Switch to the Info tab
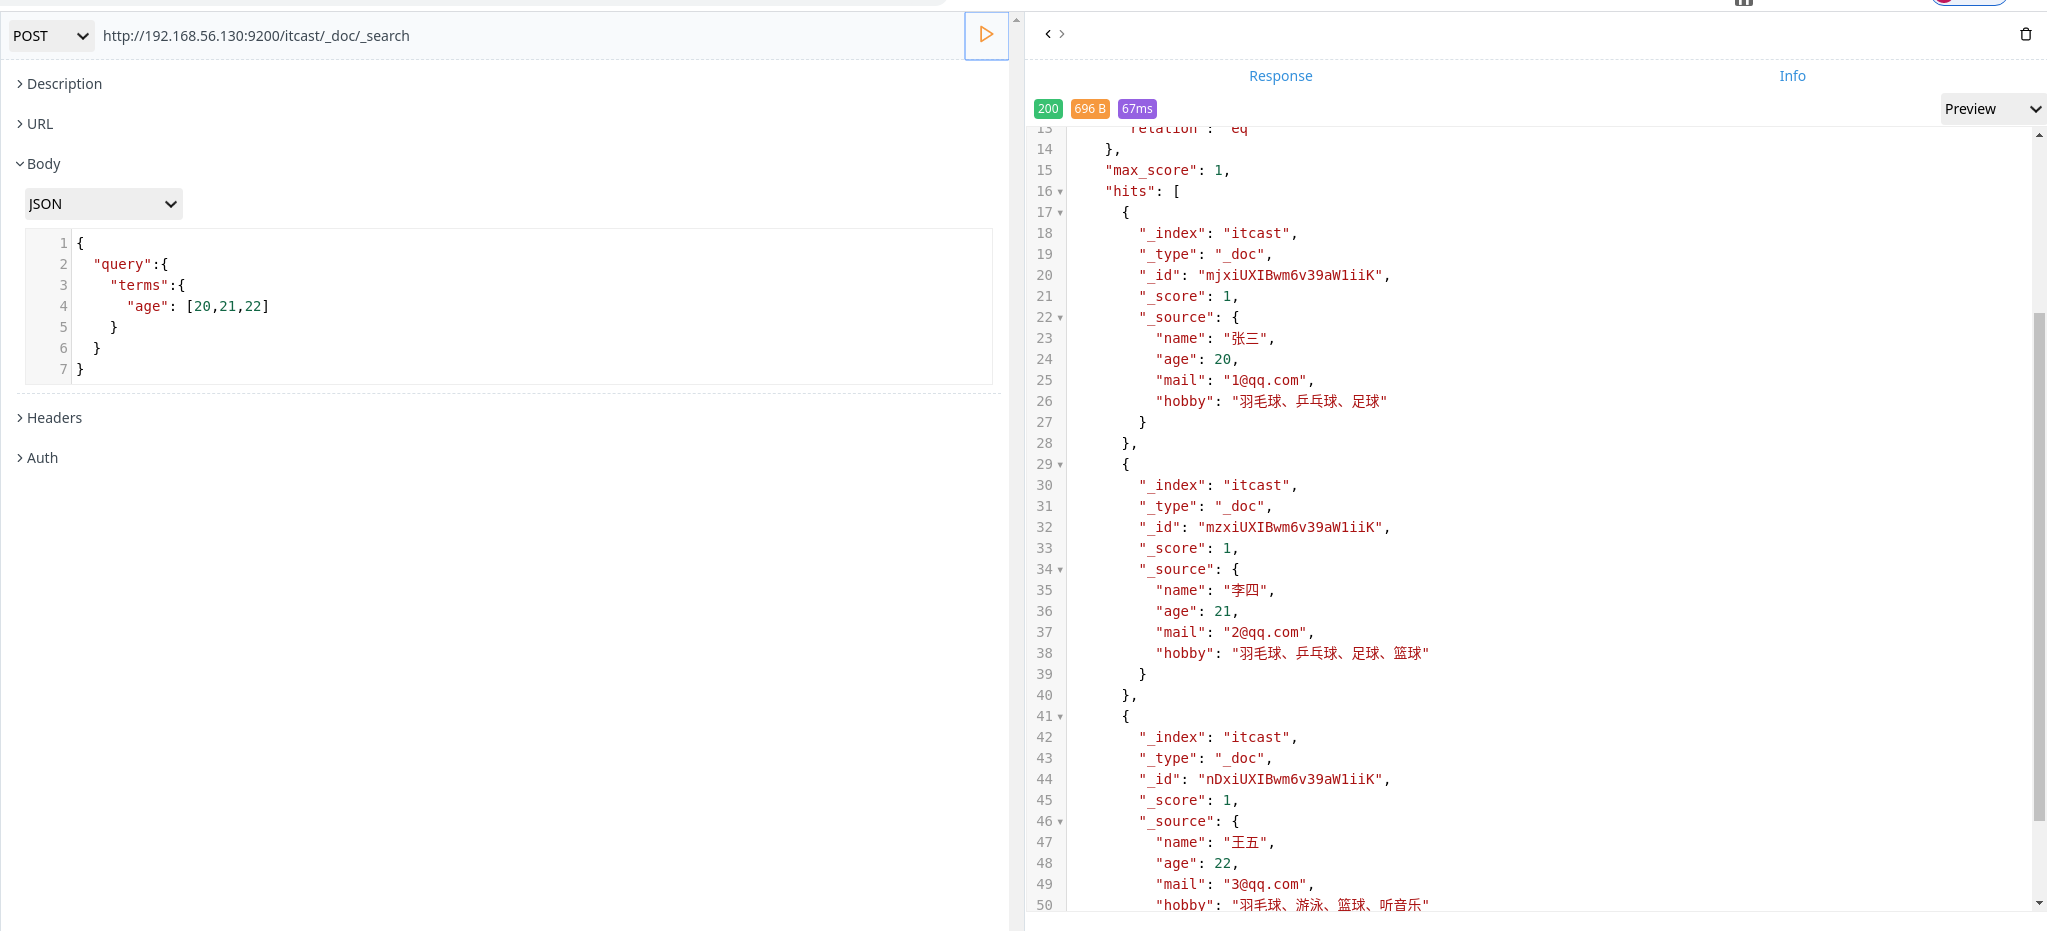The width and height of the screenshot is (2047, 931). [1791, 76]
